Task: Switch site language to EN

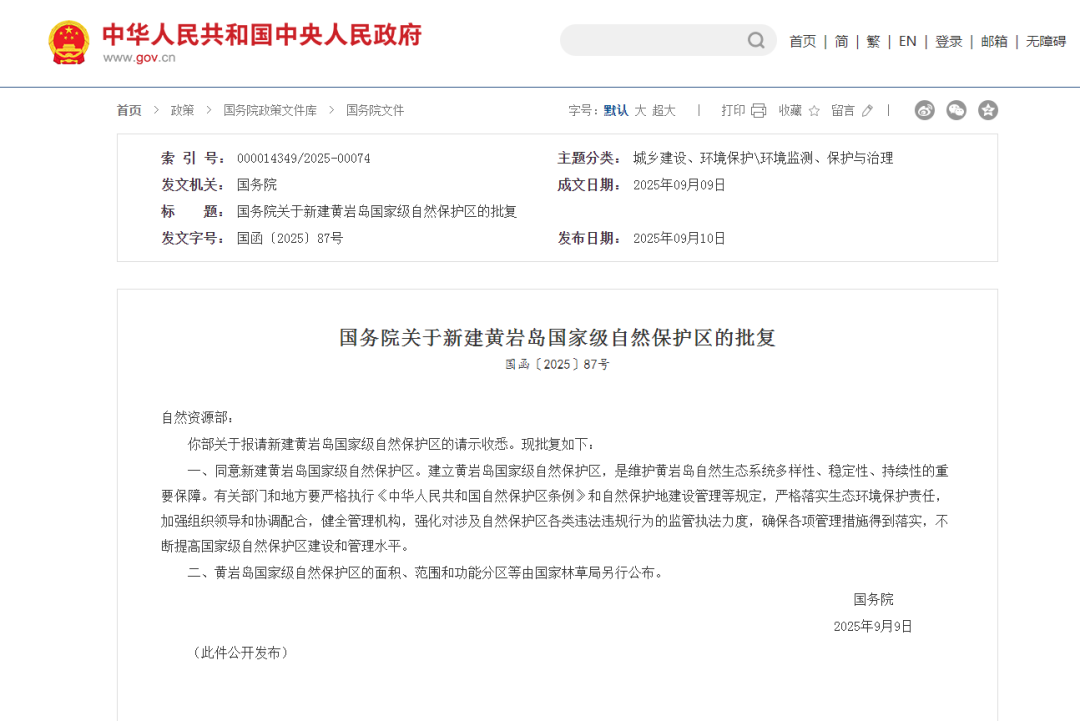Action: point(907,41)
